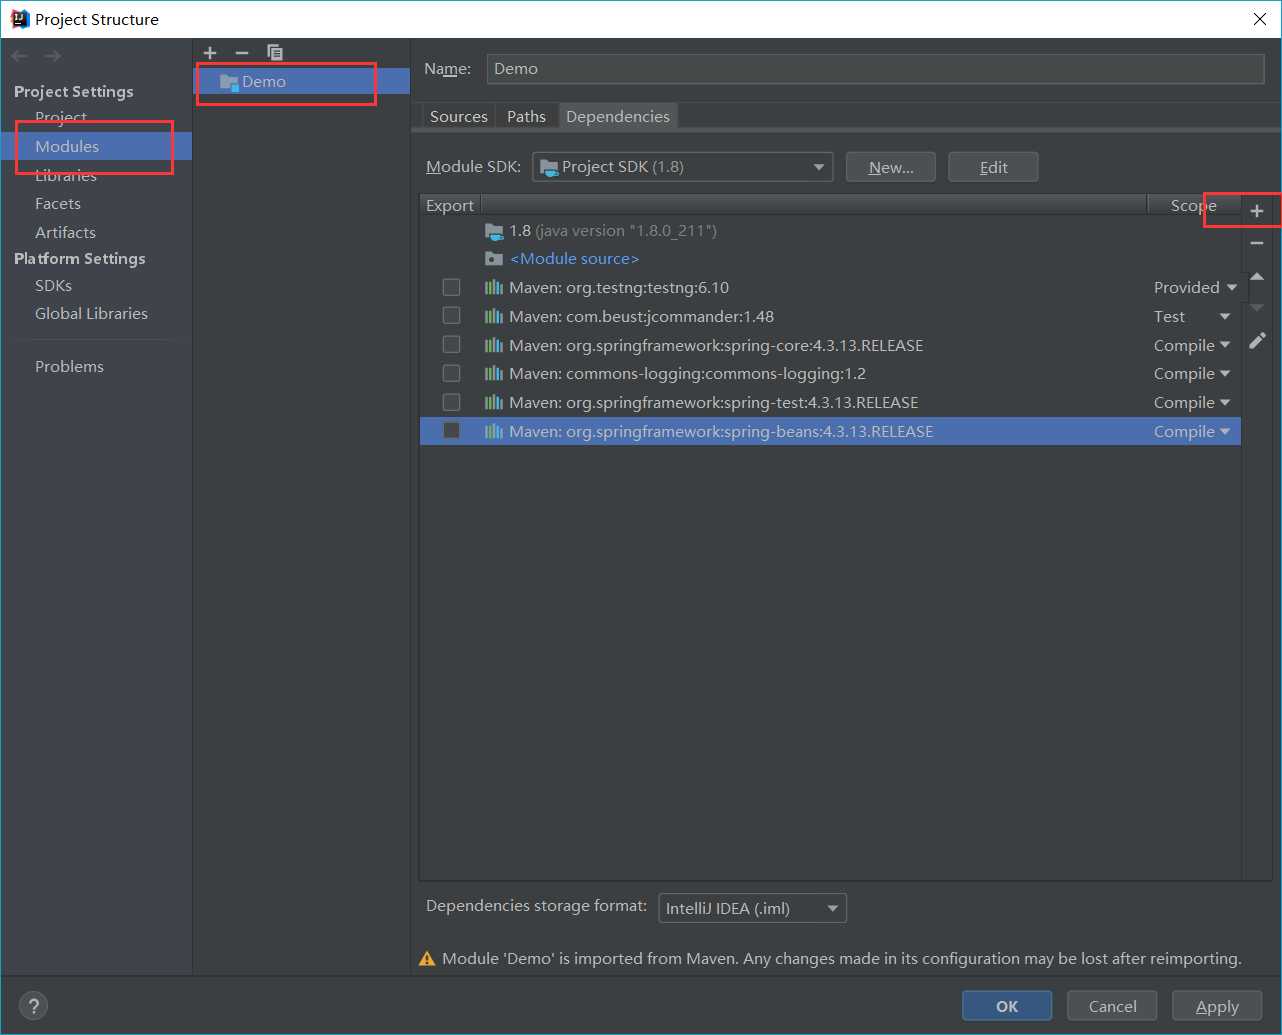
Task: Click the forward navigation arrow
Action: (x=52, y=56)
